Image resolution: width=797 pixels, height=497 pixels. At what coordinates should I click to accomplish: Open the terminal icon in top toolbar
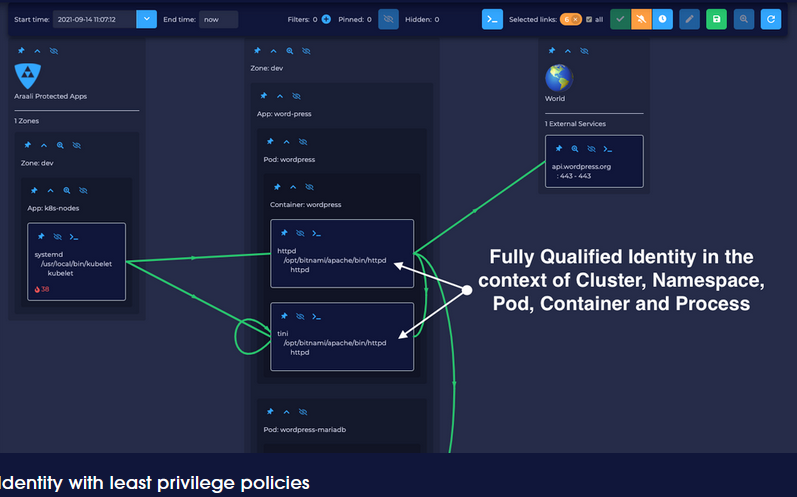pos(492,19)
